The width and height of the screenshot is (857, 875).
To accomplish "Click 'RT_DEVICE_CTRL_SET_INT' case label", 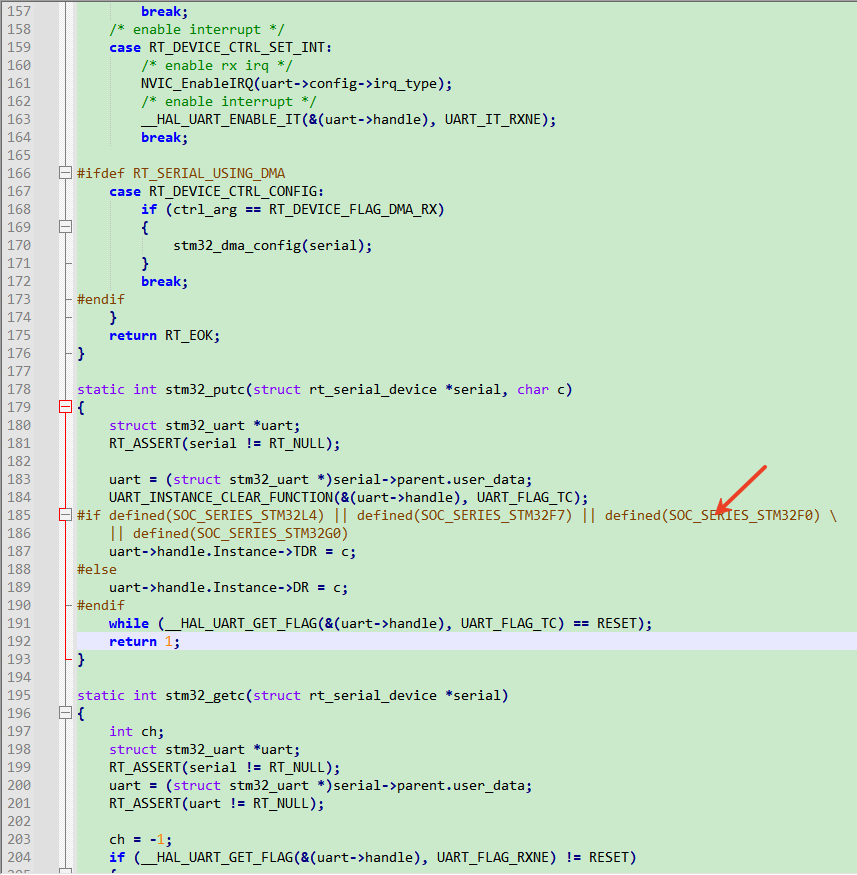I will coord(237,47).
